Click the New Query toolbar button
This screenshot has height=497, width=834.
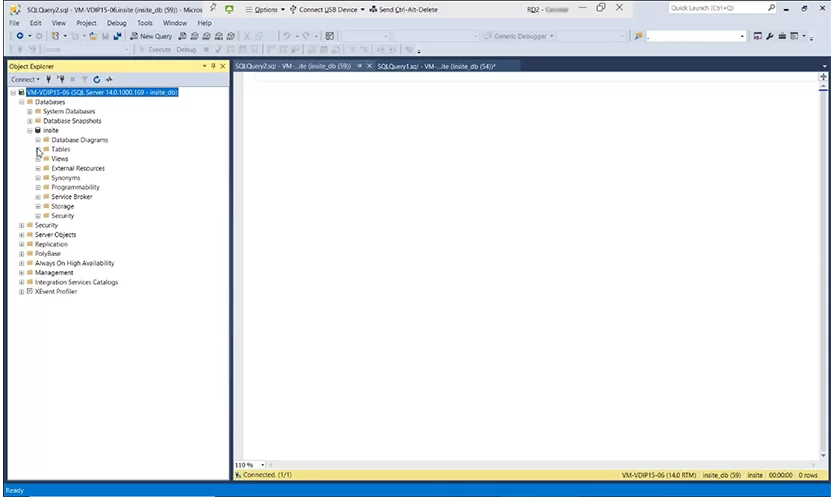point(151,36)
